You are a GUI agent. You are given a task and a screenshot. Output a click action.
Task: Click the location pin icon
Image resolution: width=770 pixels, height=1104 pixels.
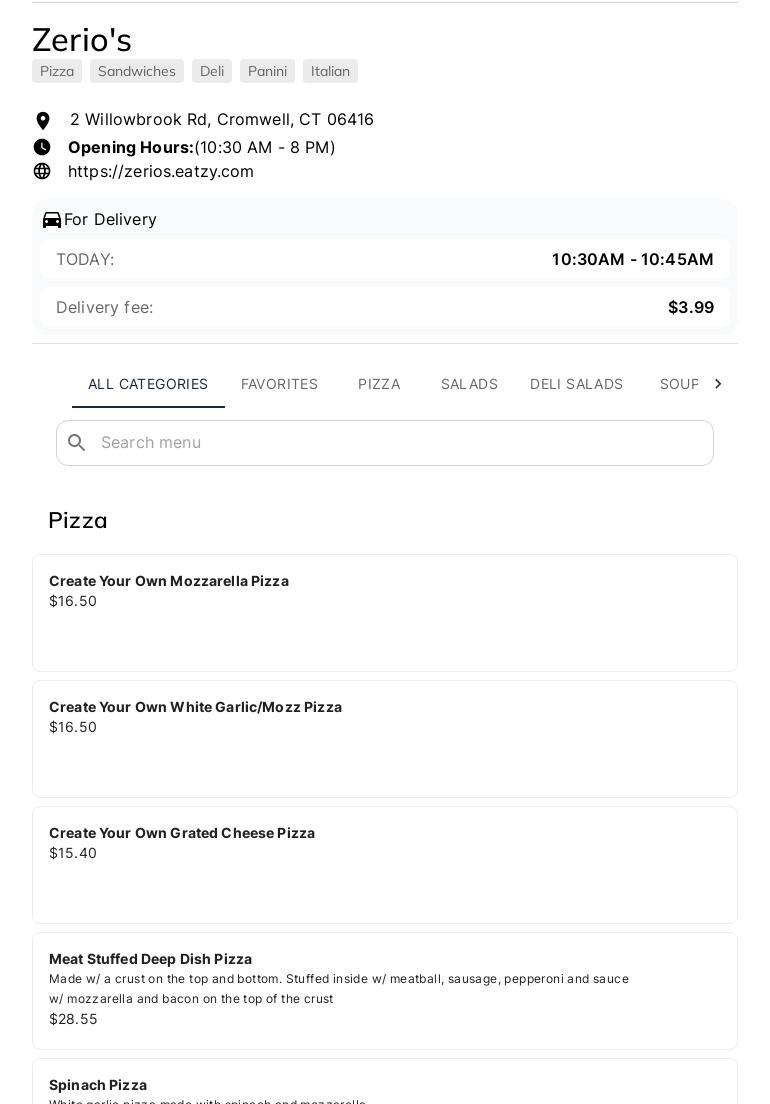(43, 121)
